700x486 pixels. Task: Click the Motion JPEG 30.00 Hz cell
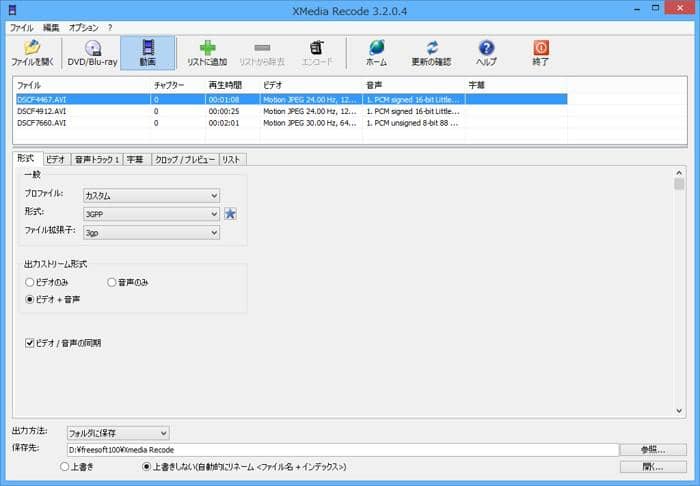310,123
